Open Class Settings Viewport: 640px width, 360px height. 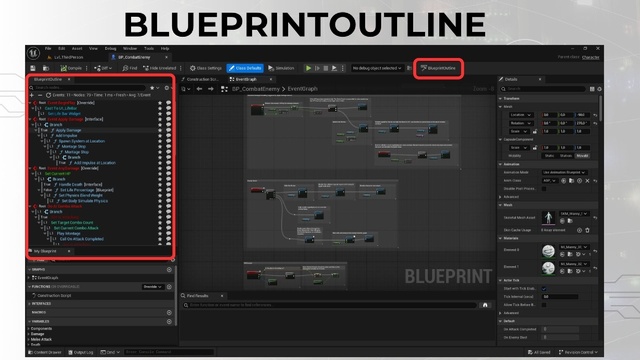coord(206,68)
